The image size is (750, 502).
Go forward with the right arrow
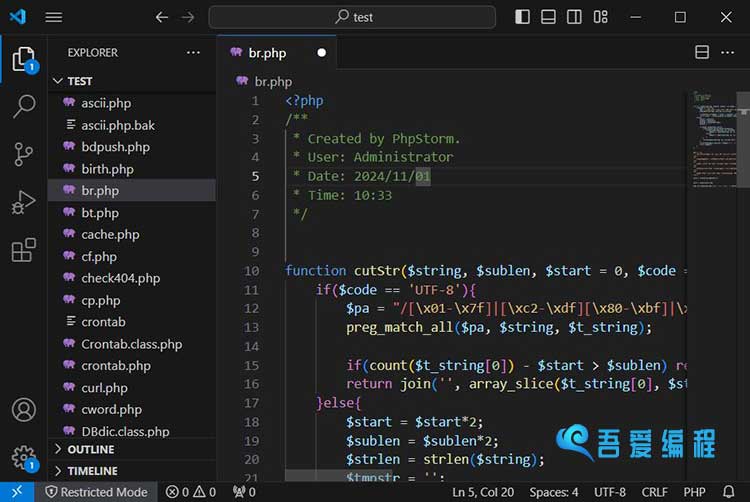[188, 17]
